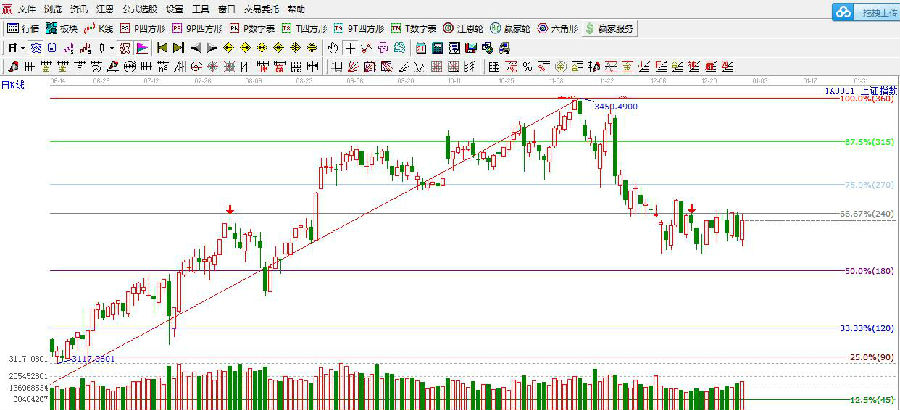Expand the dropdown arrow beside the H icon
The height and width of the screenshot is (410, 900).
[23, 47]
